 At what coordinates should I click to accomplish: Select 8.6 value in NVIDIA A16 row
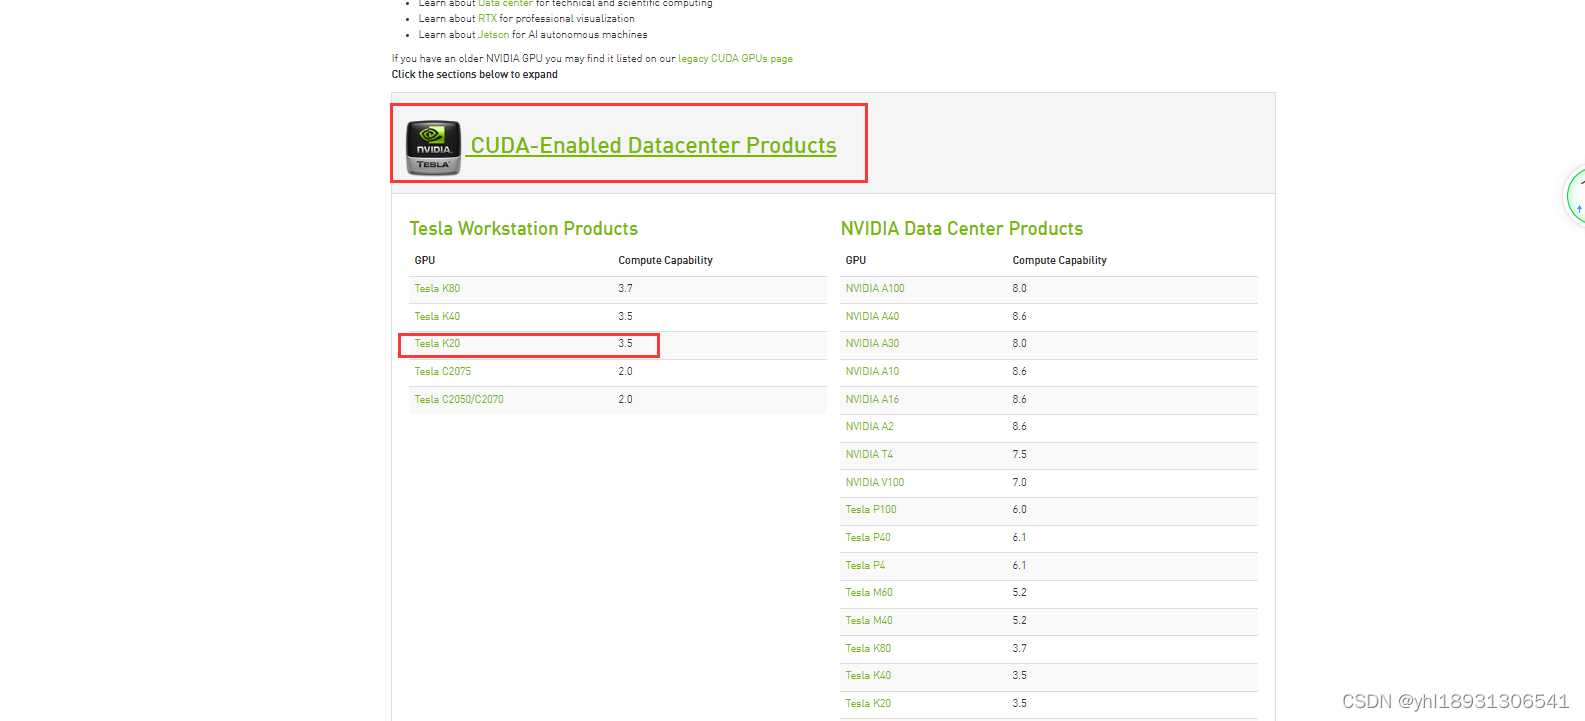click(1019, 400)
